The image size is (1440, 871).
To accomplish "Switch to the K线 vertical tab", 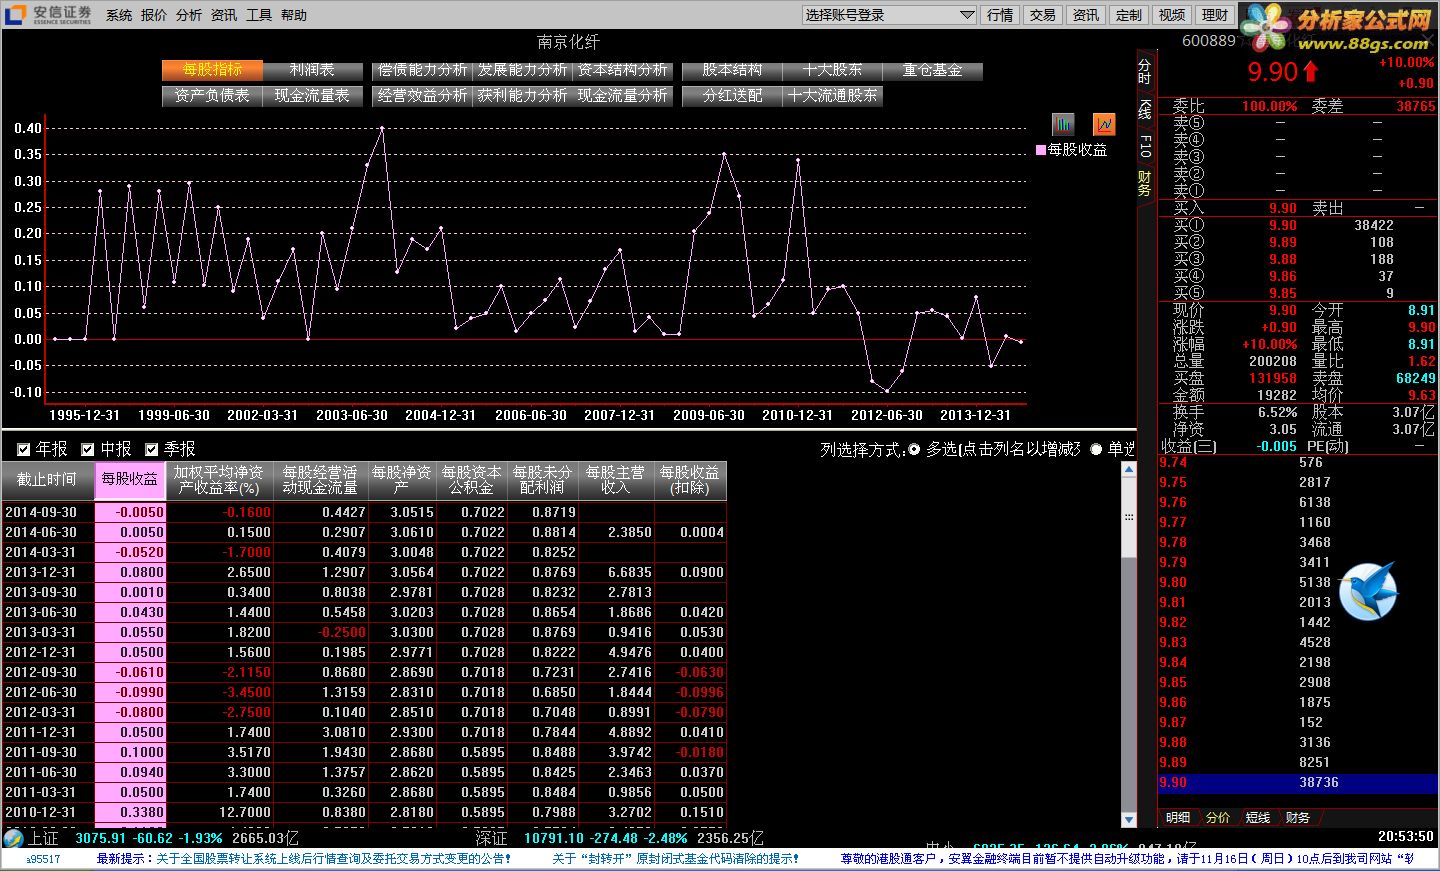I will tap(1145, 110).
